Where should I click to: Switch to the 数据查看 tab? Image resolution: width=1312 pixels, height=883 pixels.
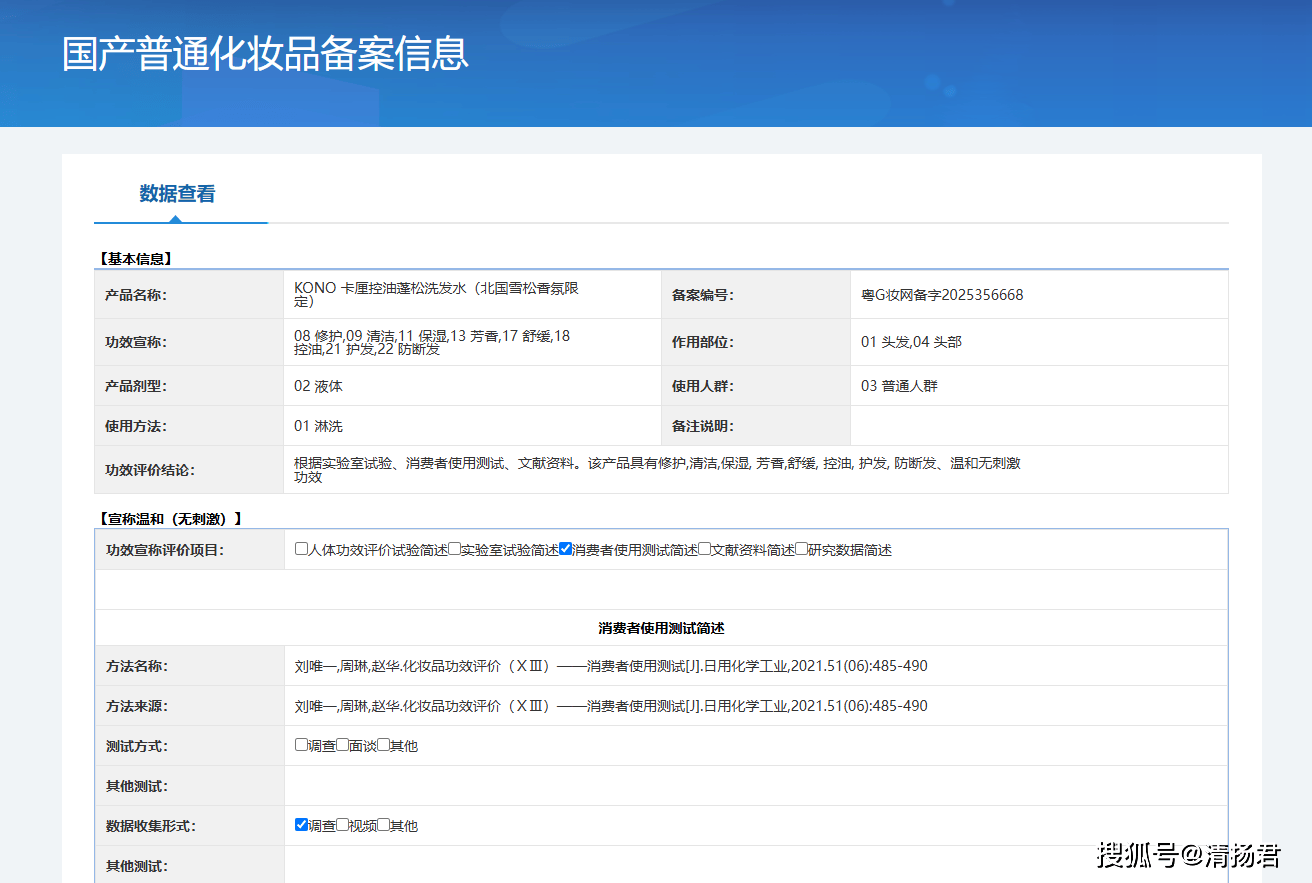(x=177, y=194)
